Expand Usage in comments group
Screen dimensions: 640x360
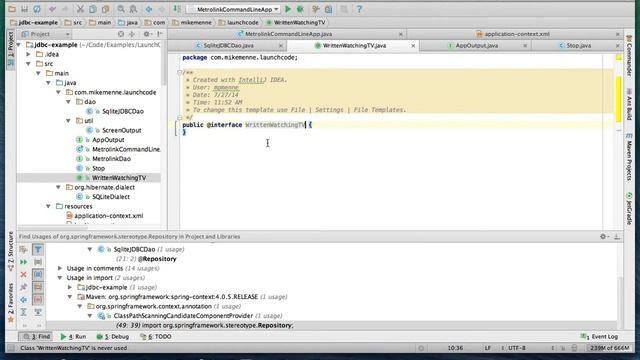(60, 268)
